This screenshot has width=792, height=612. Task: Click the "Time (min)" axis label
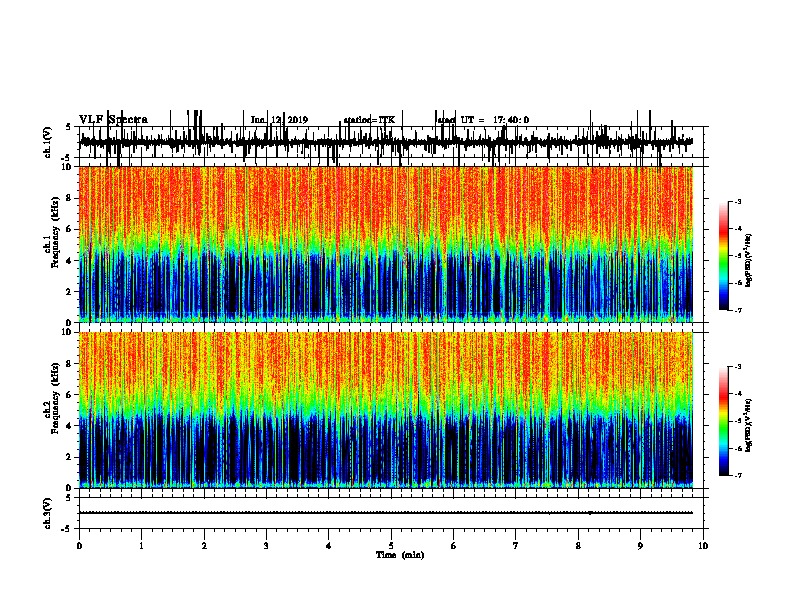coord(400,555)
